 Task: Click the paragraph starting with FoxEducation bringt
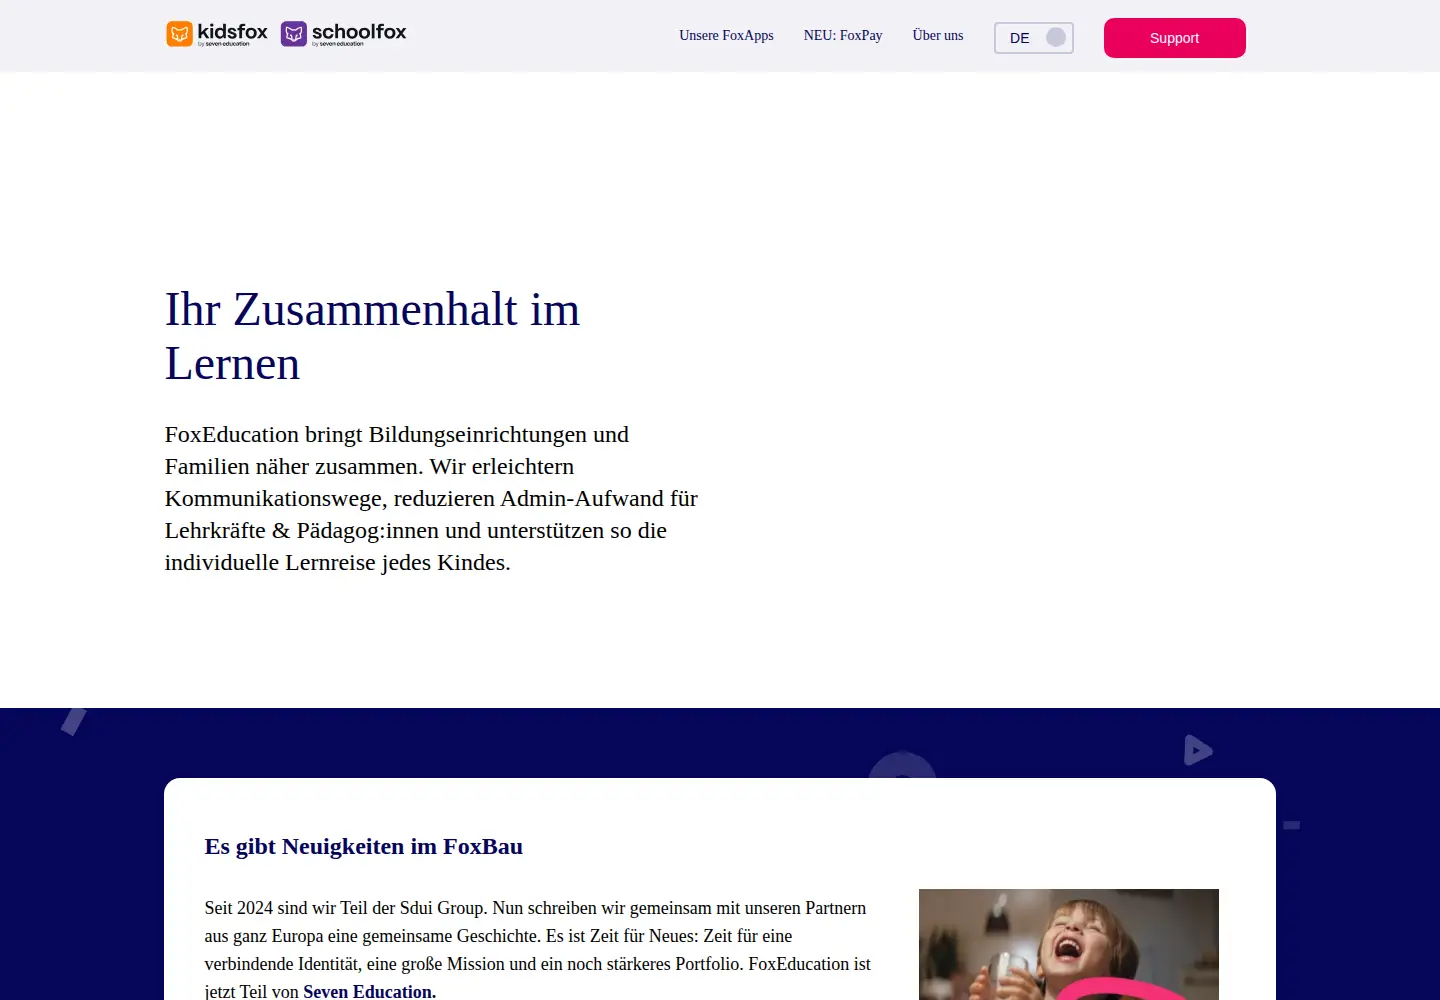tap(431, 498)
